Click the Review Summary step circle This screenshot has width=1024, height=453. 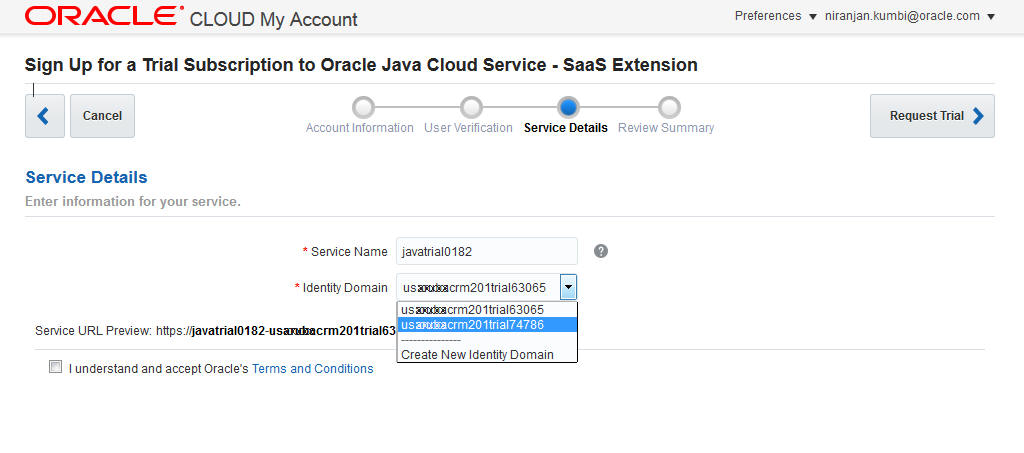pos(669,107)
